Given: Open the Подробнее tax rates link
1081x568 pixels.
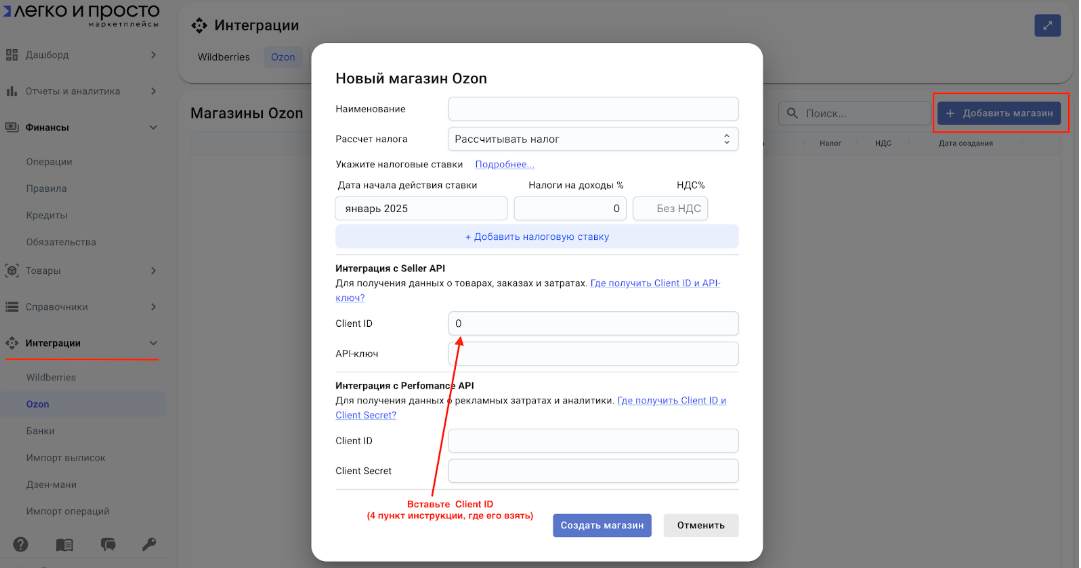Looking at the screenshot, I should click(504, 164).
